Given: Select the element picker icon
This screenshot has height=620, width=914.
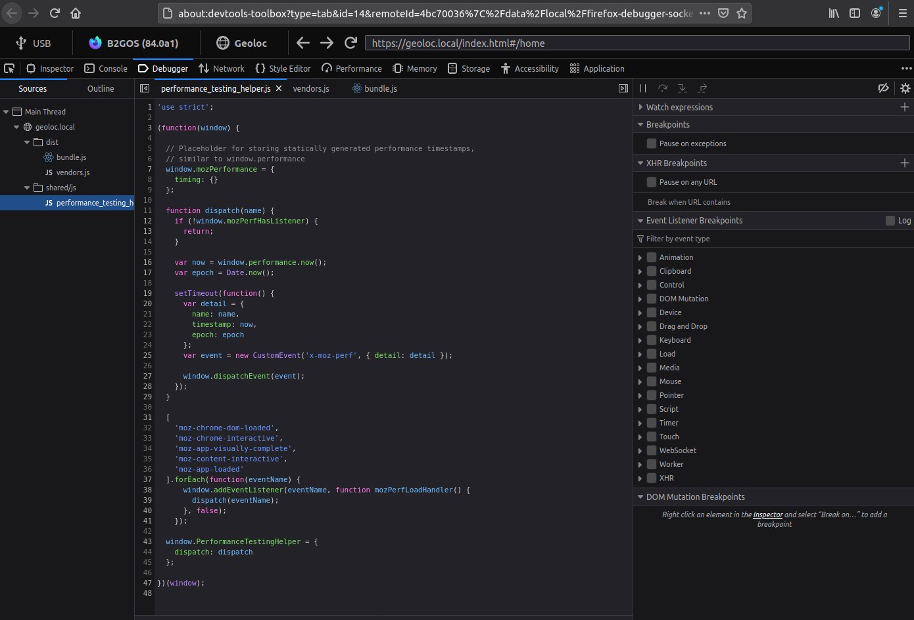Looking at the screenshot, I should pos(10,68).
